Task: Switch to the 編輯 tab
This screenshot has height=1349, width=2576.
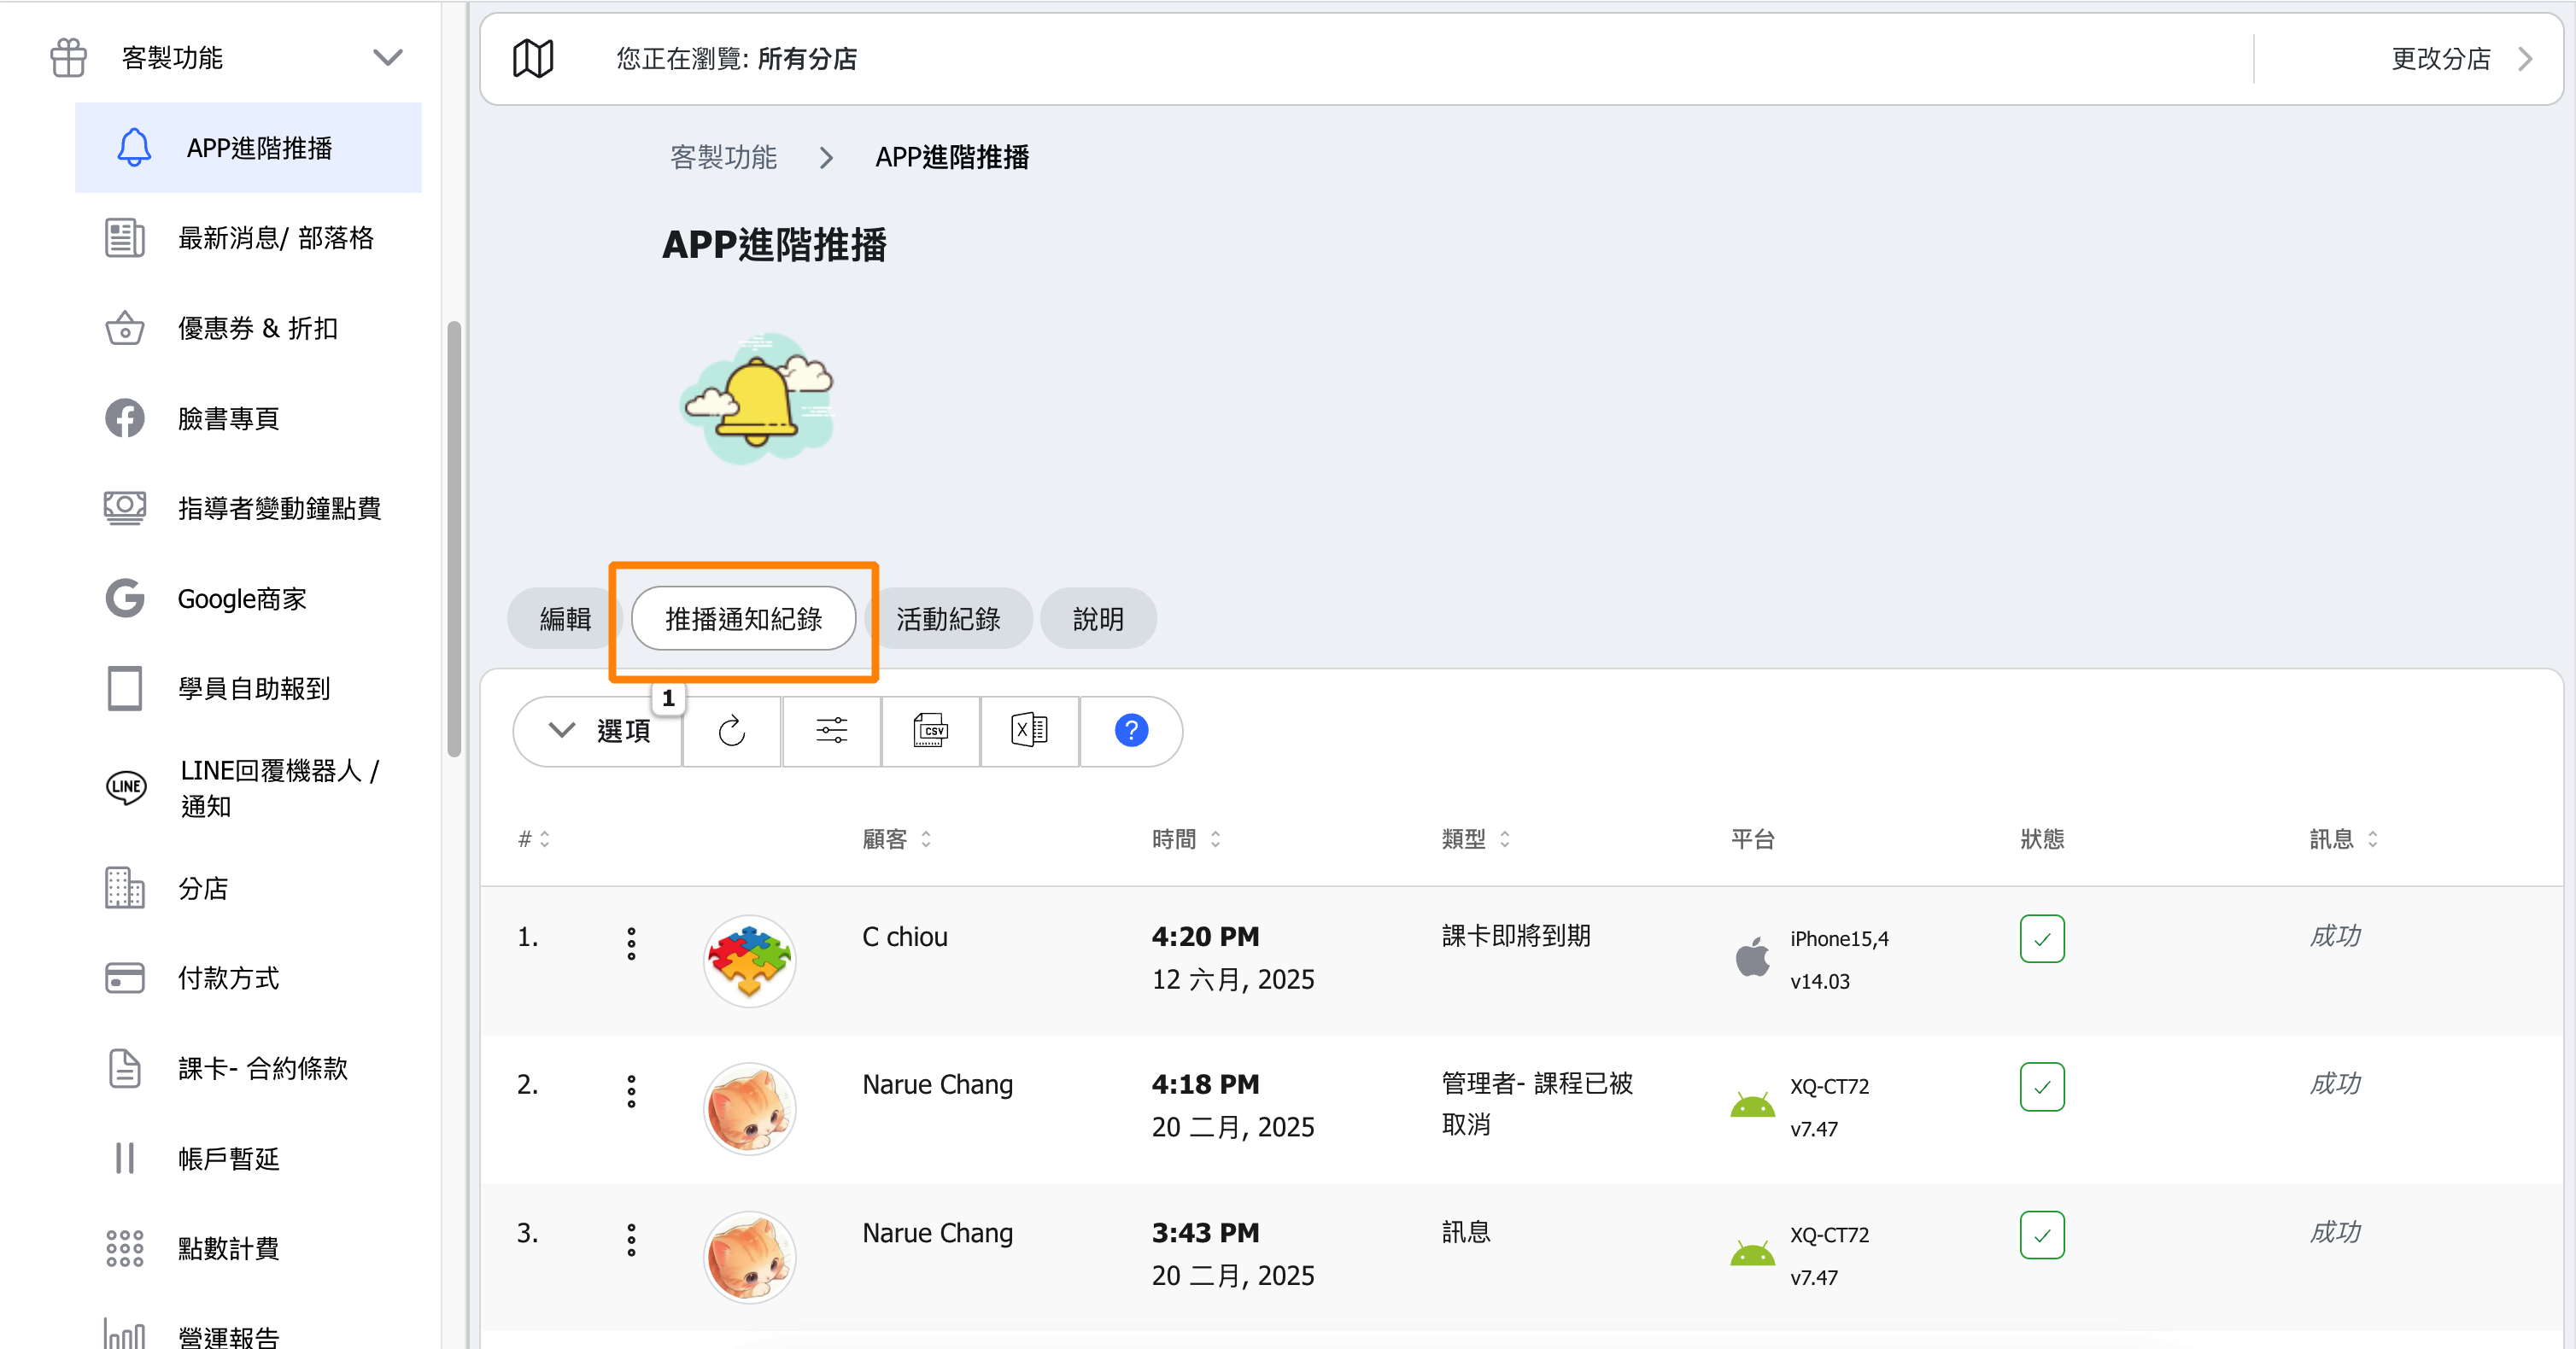Action: tap(565, 619)
